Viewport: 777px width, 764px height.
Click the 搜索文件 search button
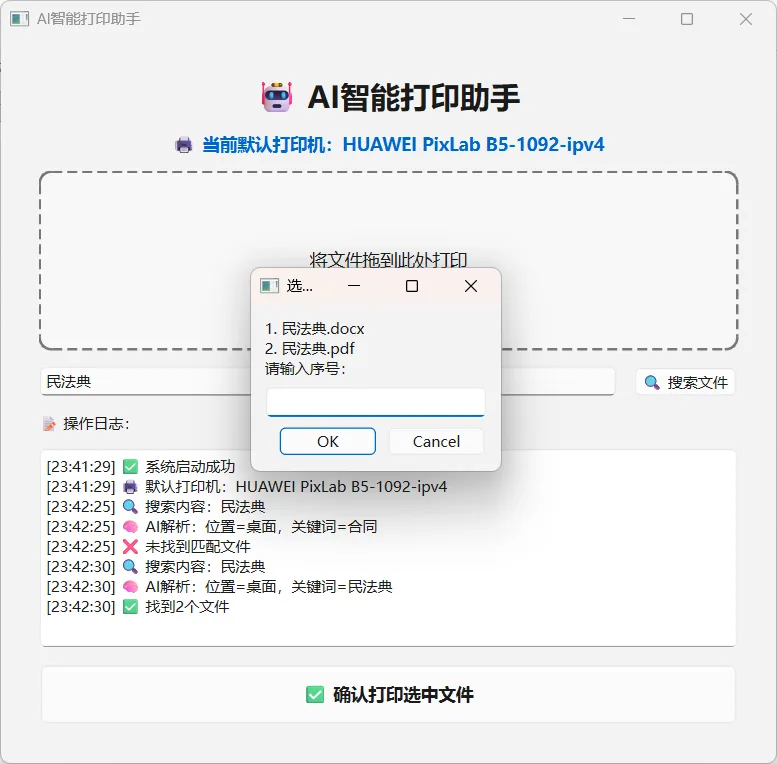(x=685, y=382)
